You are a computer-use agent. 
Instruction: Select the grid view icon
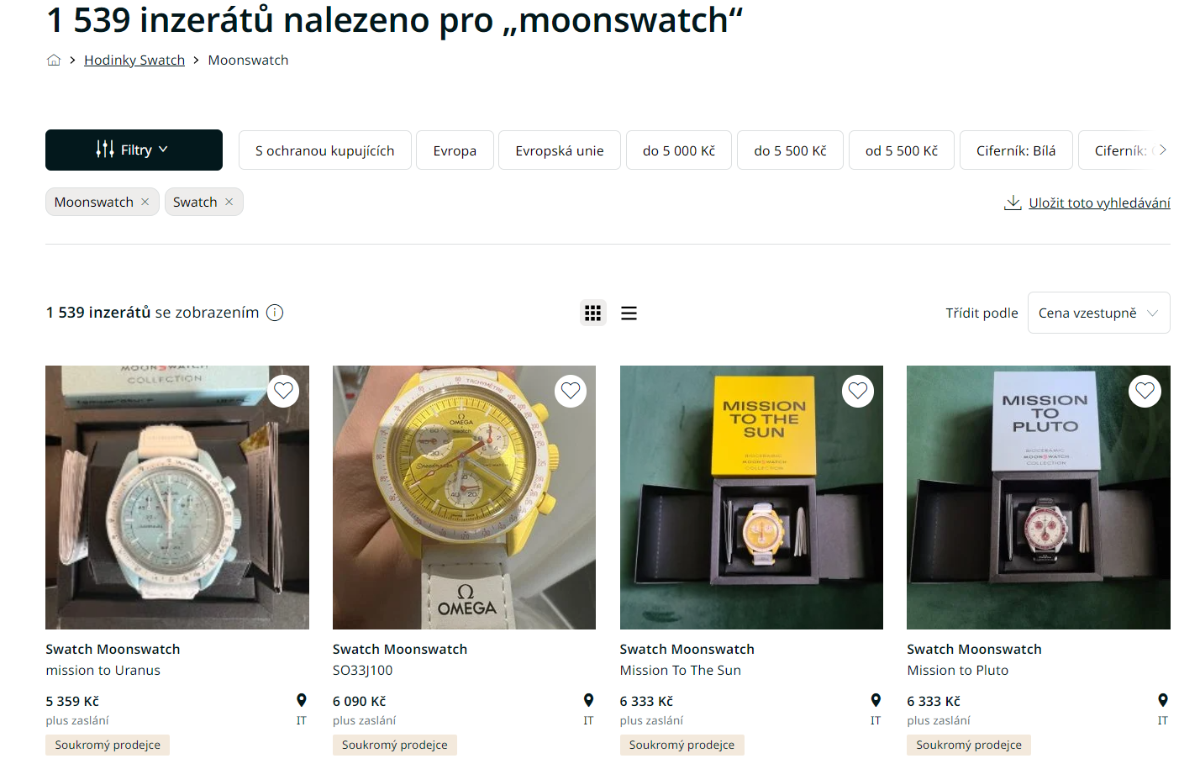593,313
